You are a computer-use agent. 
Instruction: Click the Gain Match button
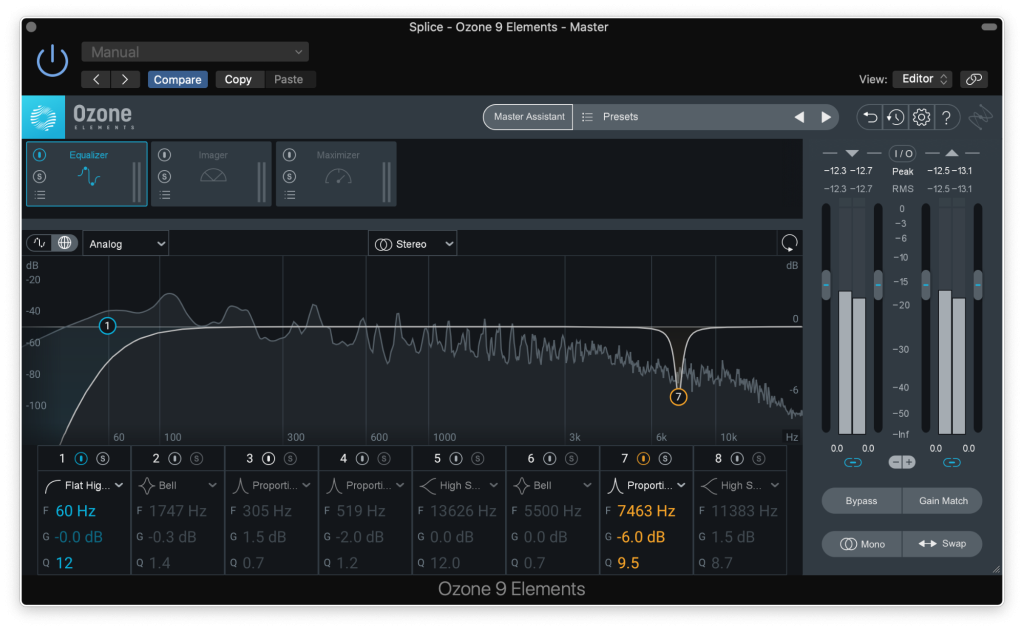pos(943,501)
